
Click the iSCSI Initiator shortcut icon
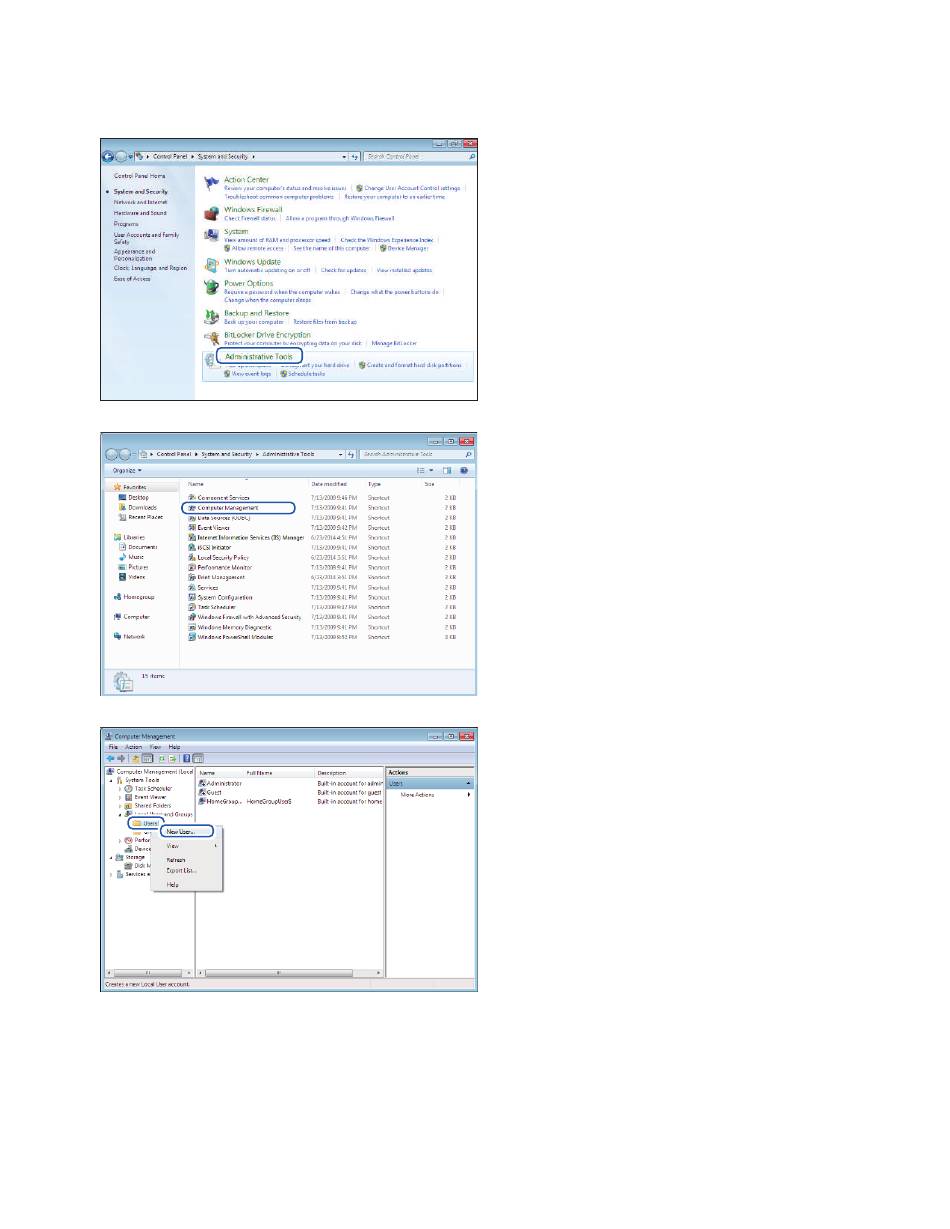(191, 547)
